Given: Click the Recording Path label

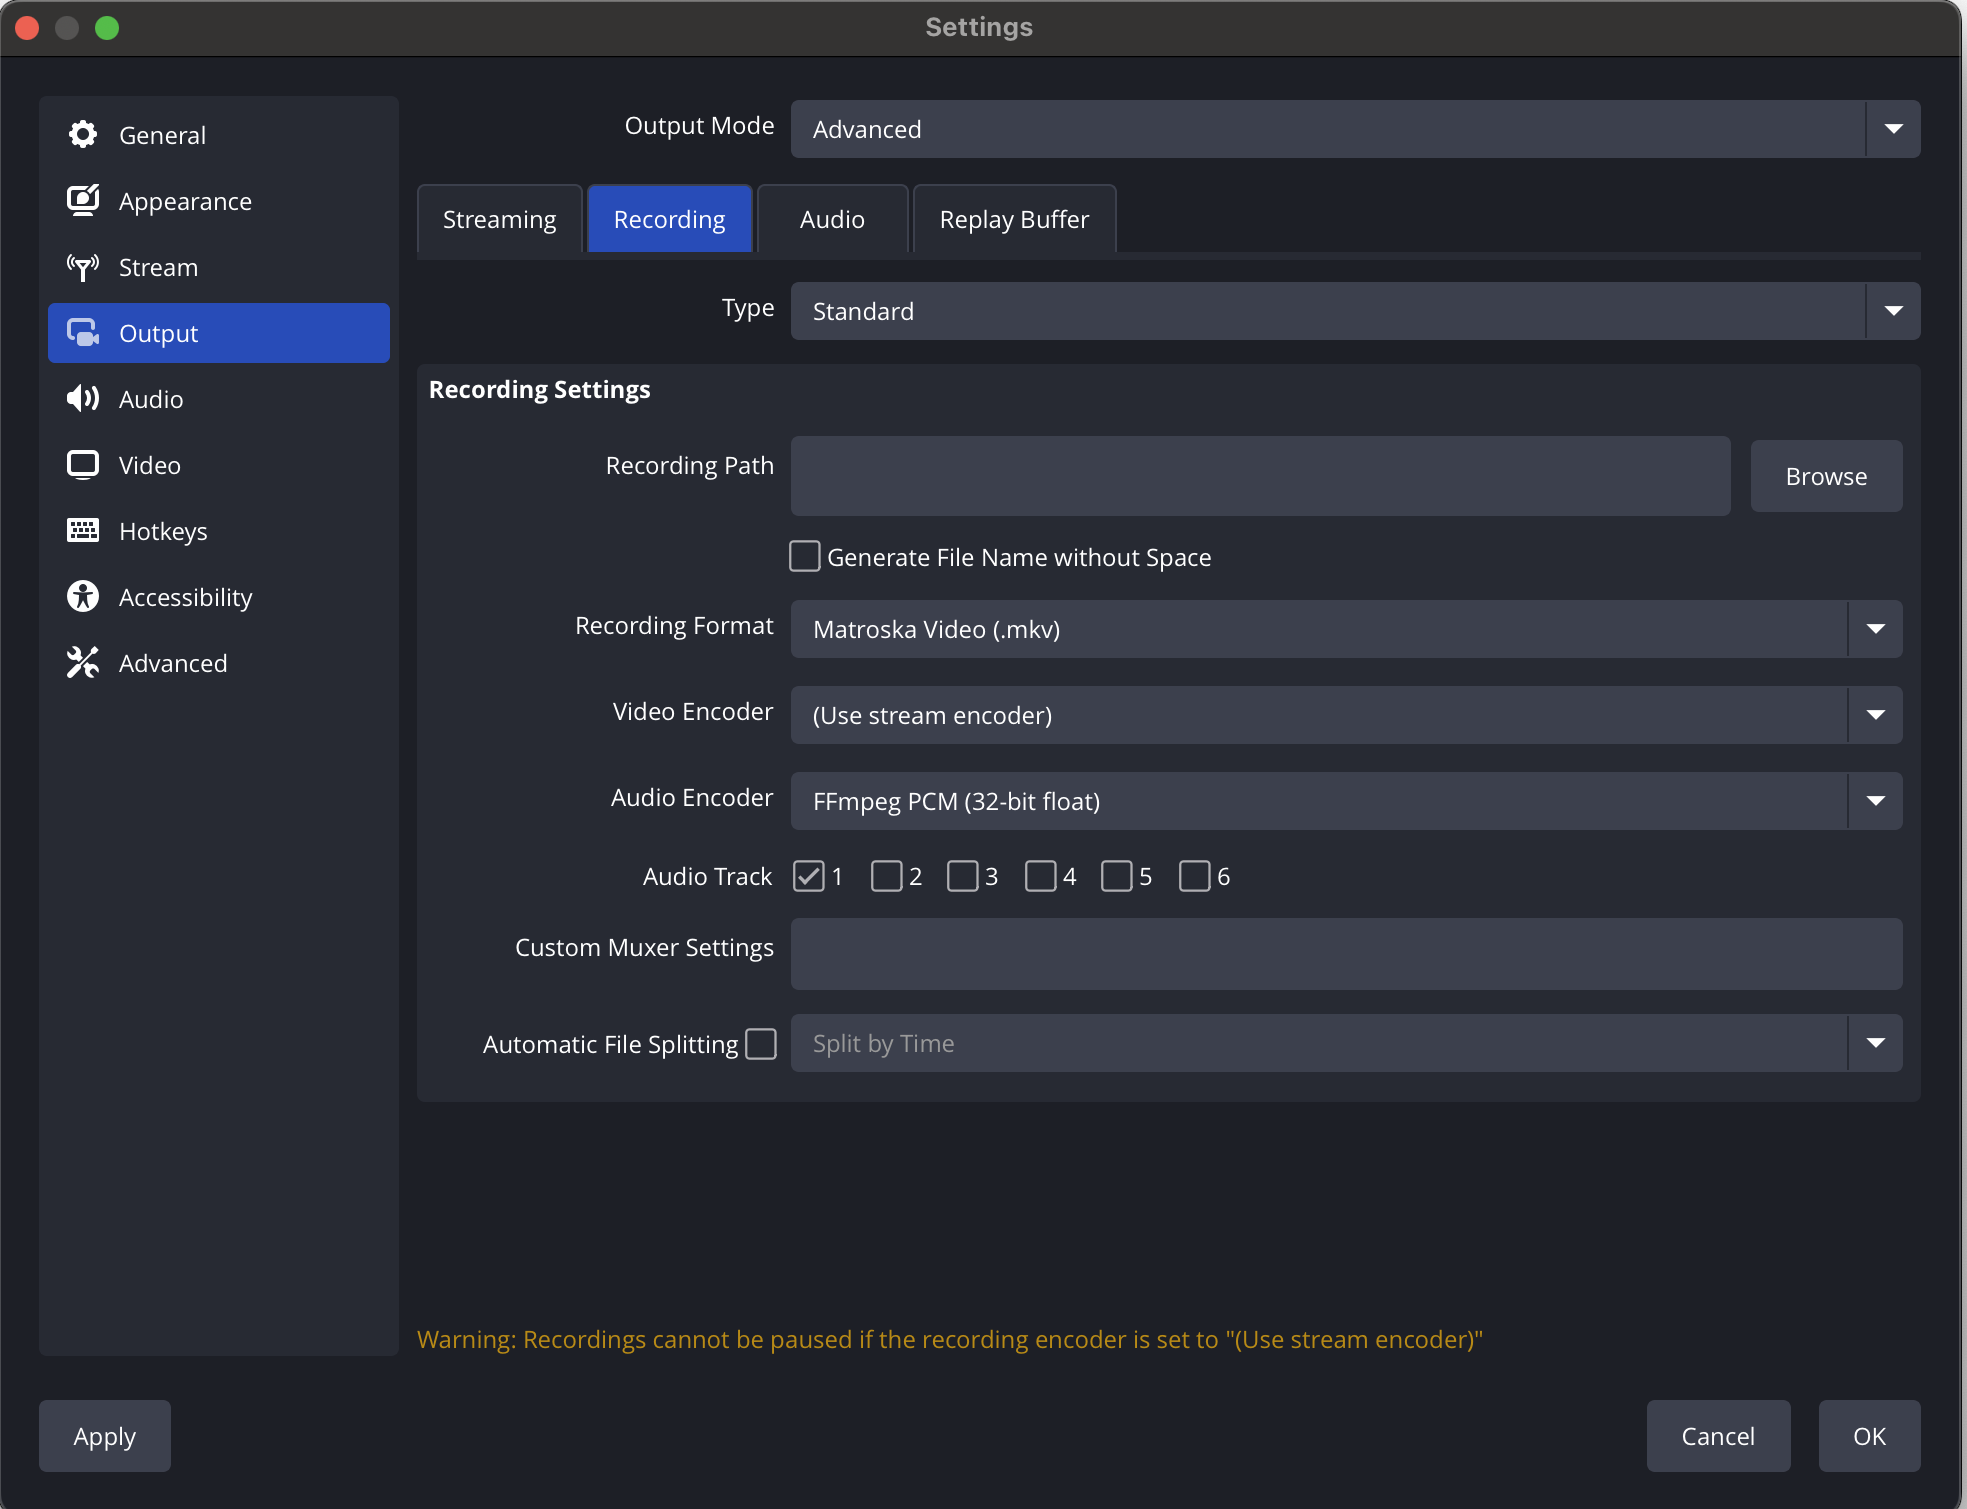Looking at the screenshot, I should (x=689, y=466).
